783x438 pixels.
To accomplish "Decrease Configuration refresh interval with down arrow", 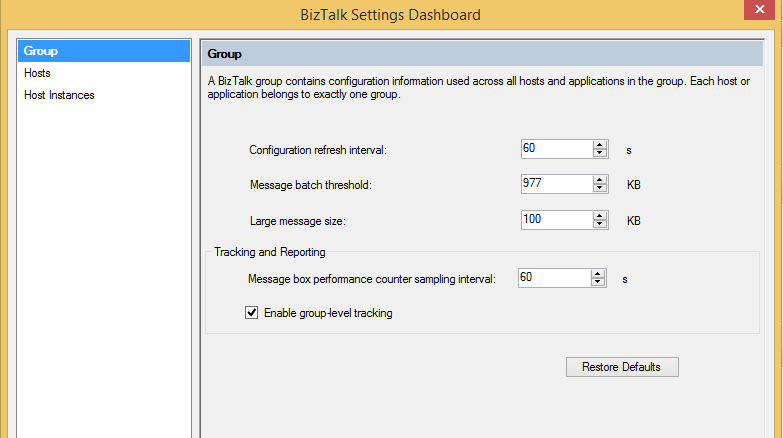I will coord(600,153).
